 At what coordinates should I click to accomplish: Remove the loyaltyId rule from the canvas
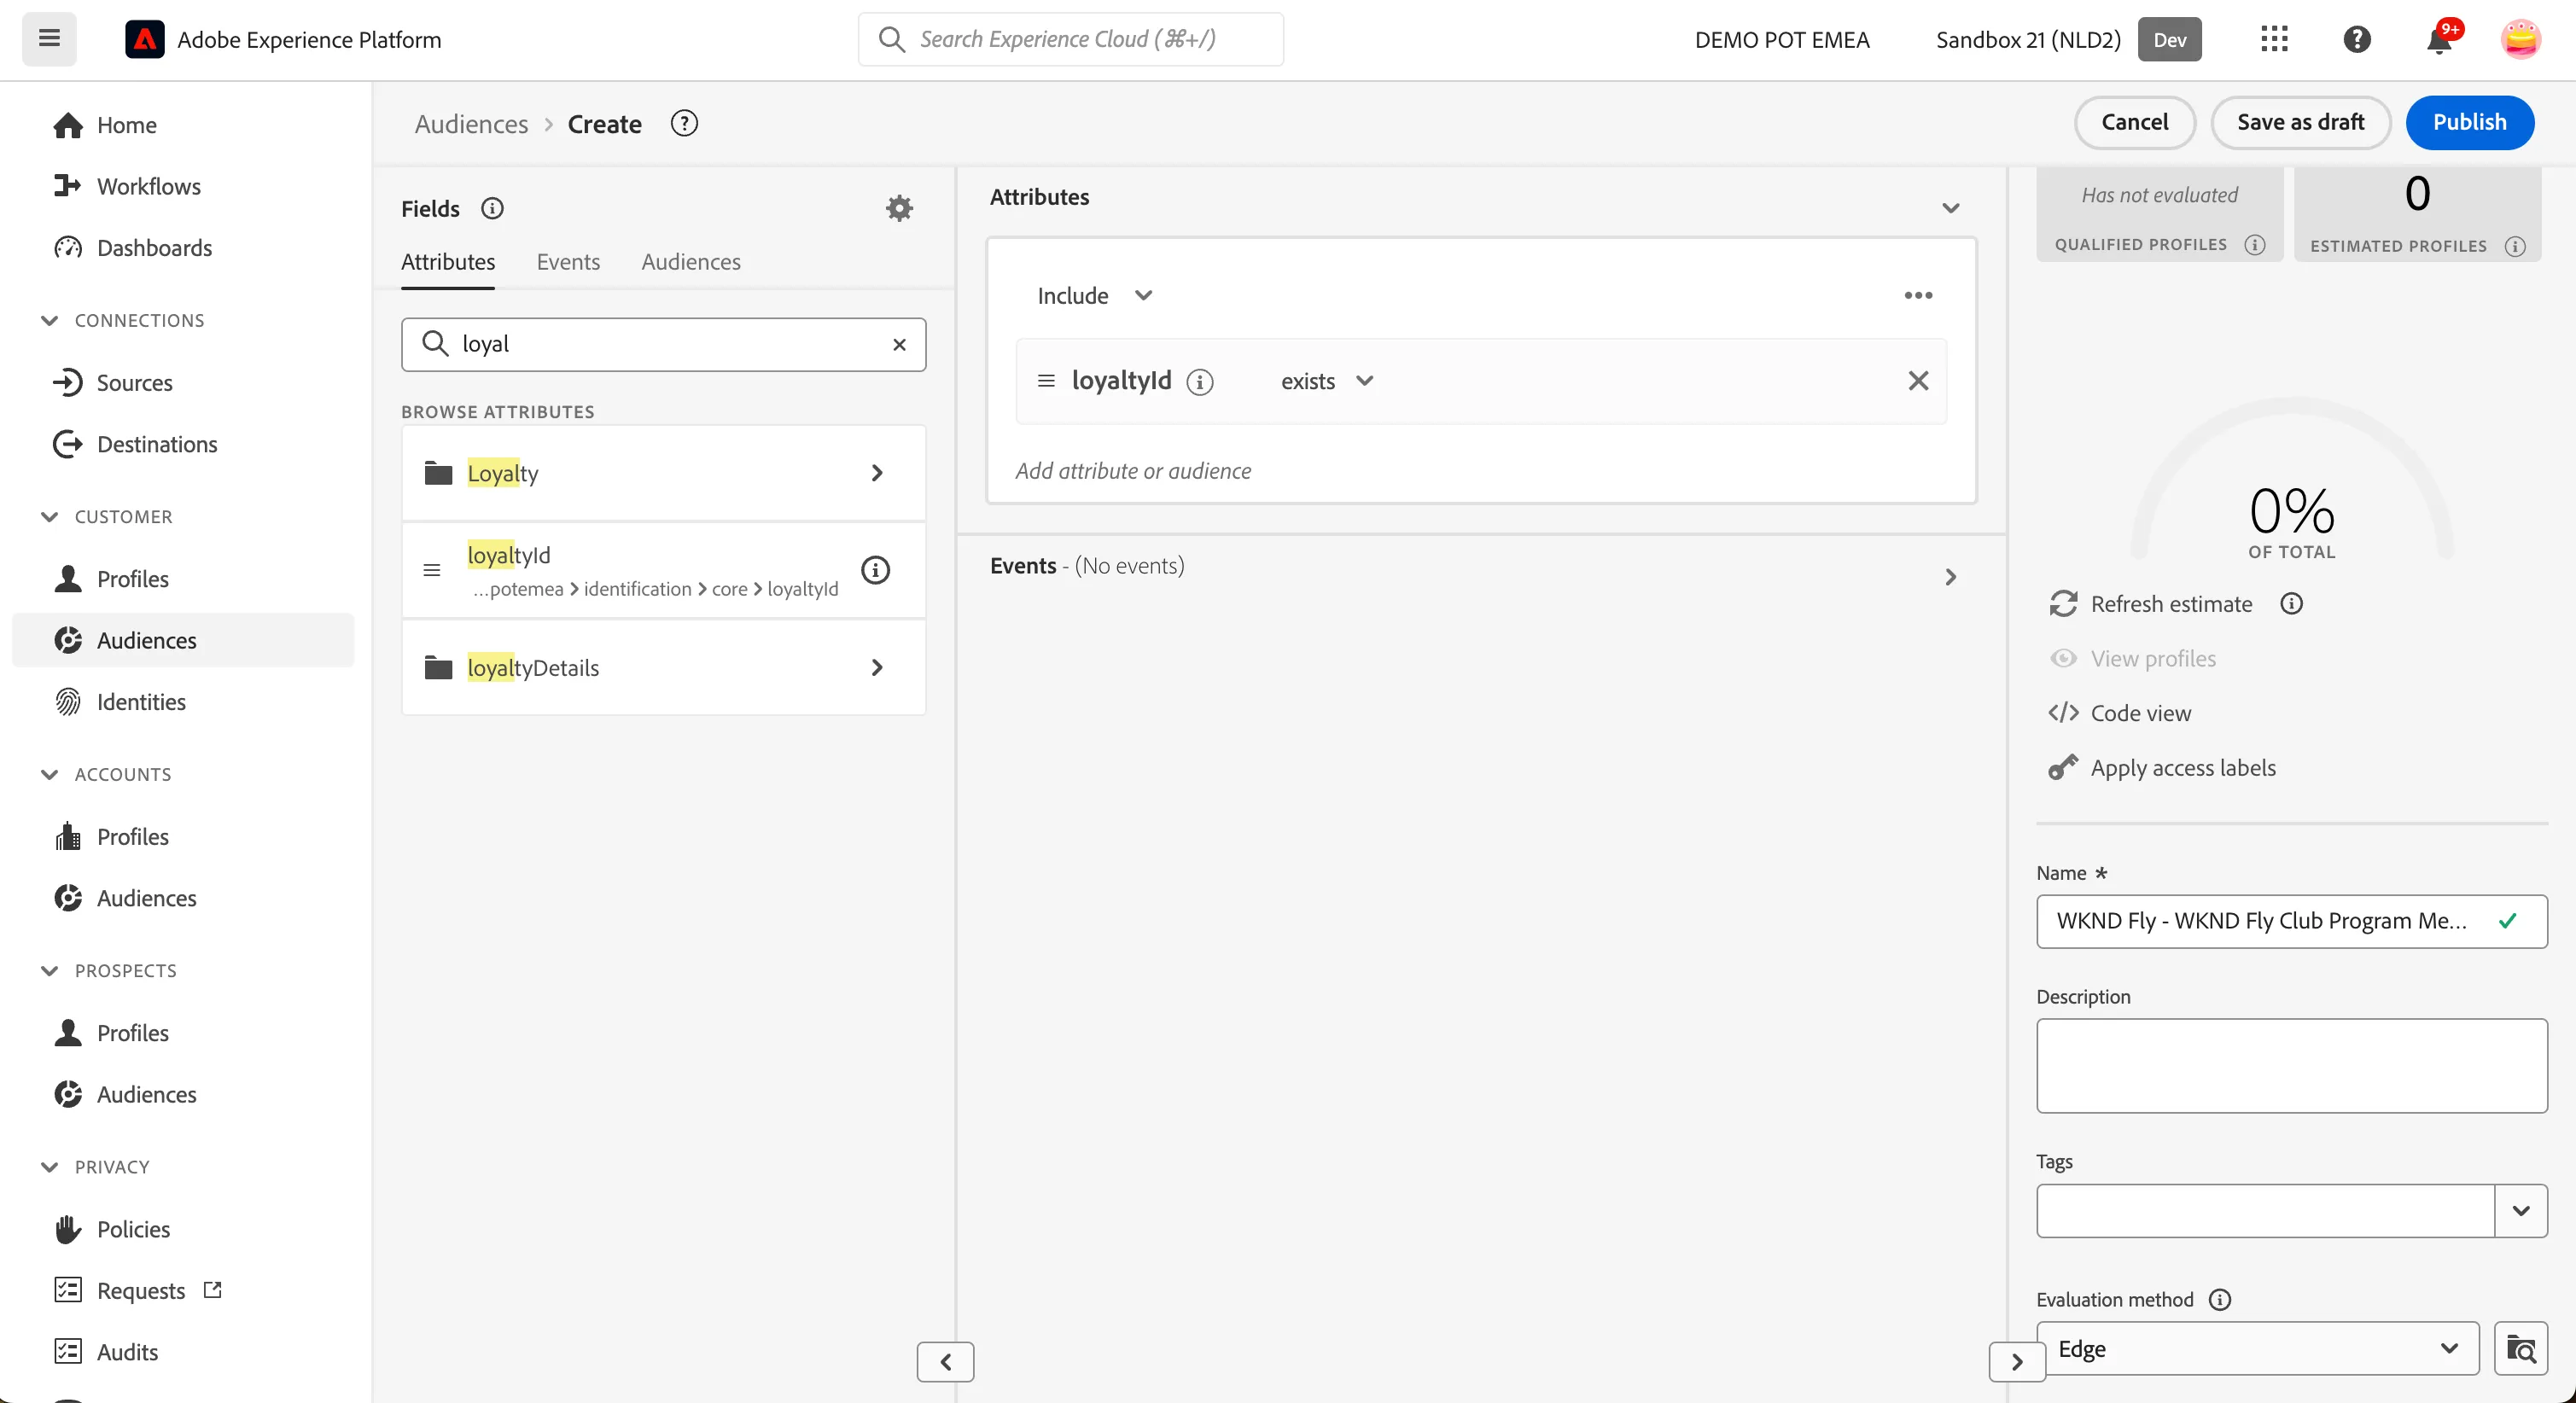[1918, 380]
